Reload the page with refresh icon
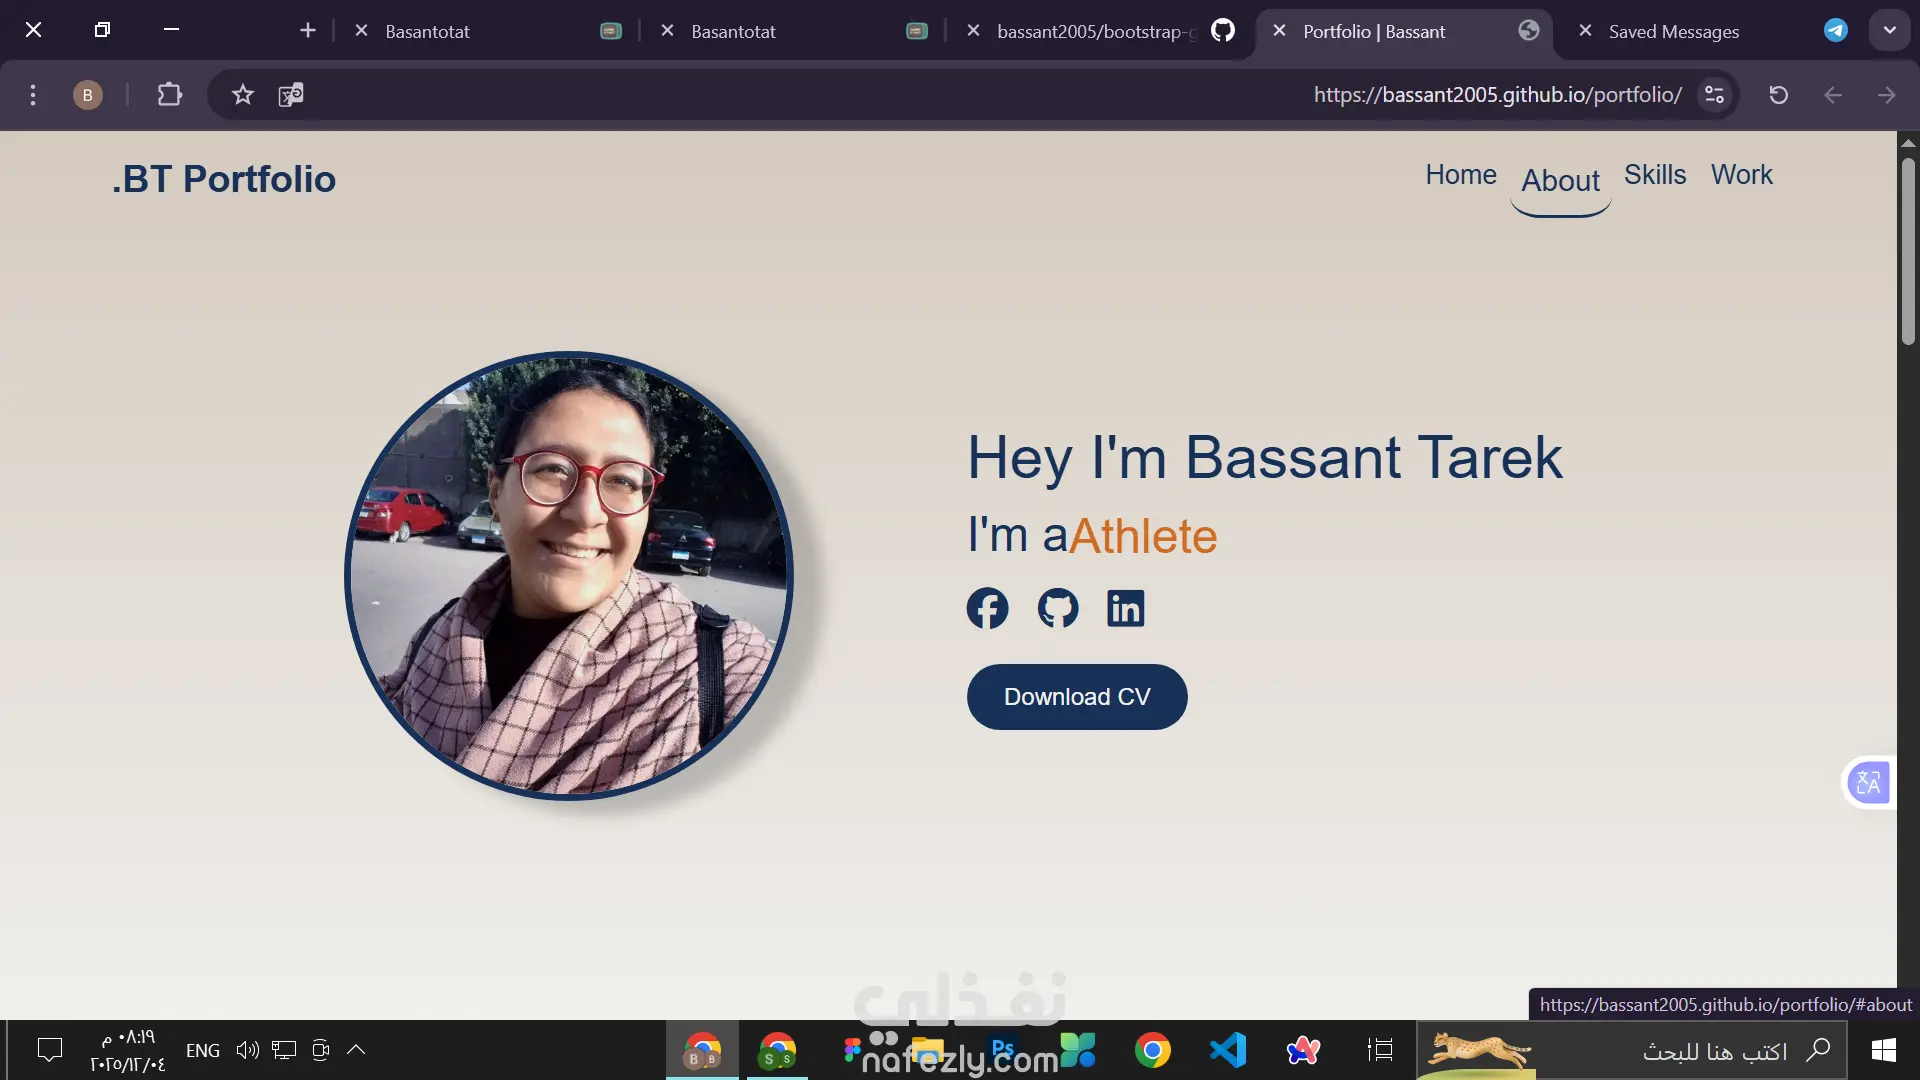Viewport: 1920px width, 1080px height. 1778,95
